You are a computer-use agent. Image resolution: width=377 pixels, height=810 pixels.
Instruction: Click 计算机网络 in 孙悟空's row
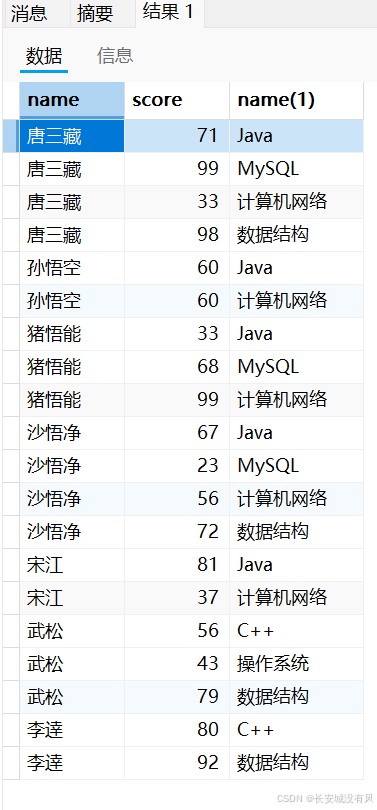pos(296,301)
